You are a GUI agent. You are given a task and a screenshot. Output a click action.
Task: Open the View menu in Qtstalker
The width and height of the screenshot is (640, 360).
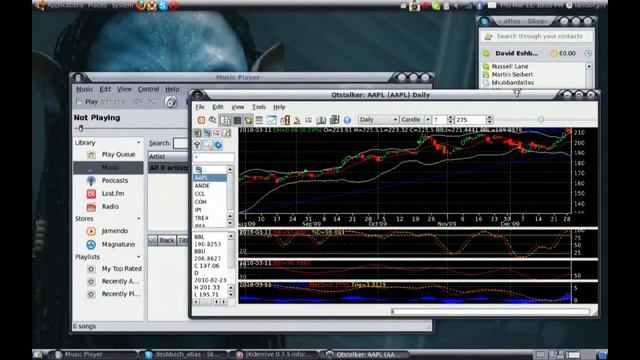point(238,107)
